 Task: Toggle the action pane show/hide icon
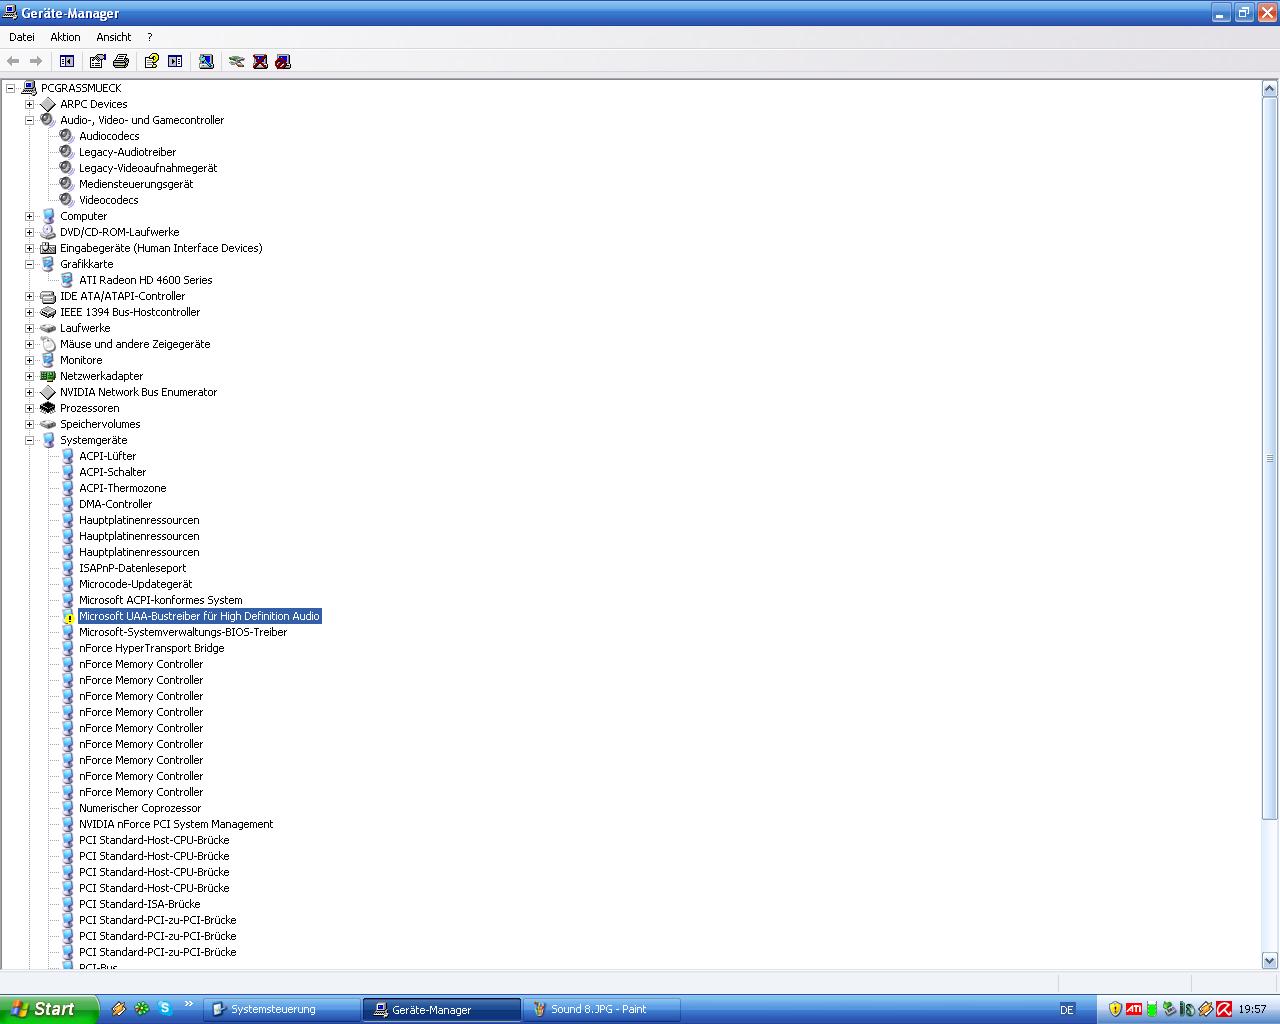pyautogui.click(x=175, y=61)
